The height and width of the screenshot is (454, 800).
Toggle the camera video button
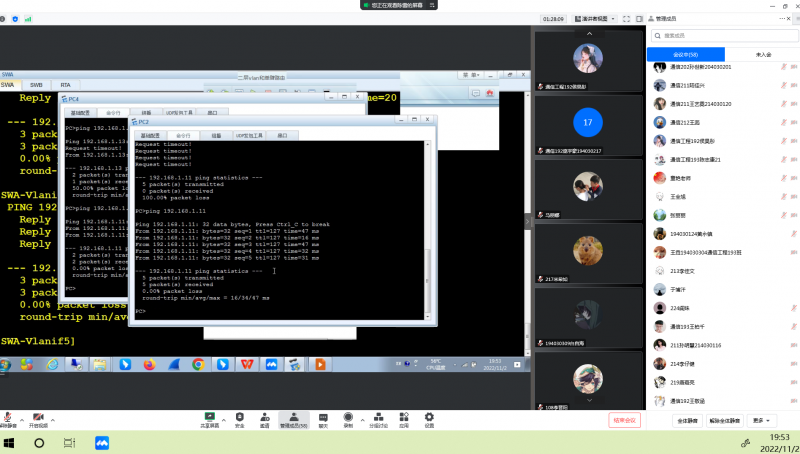38,418
